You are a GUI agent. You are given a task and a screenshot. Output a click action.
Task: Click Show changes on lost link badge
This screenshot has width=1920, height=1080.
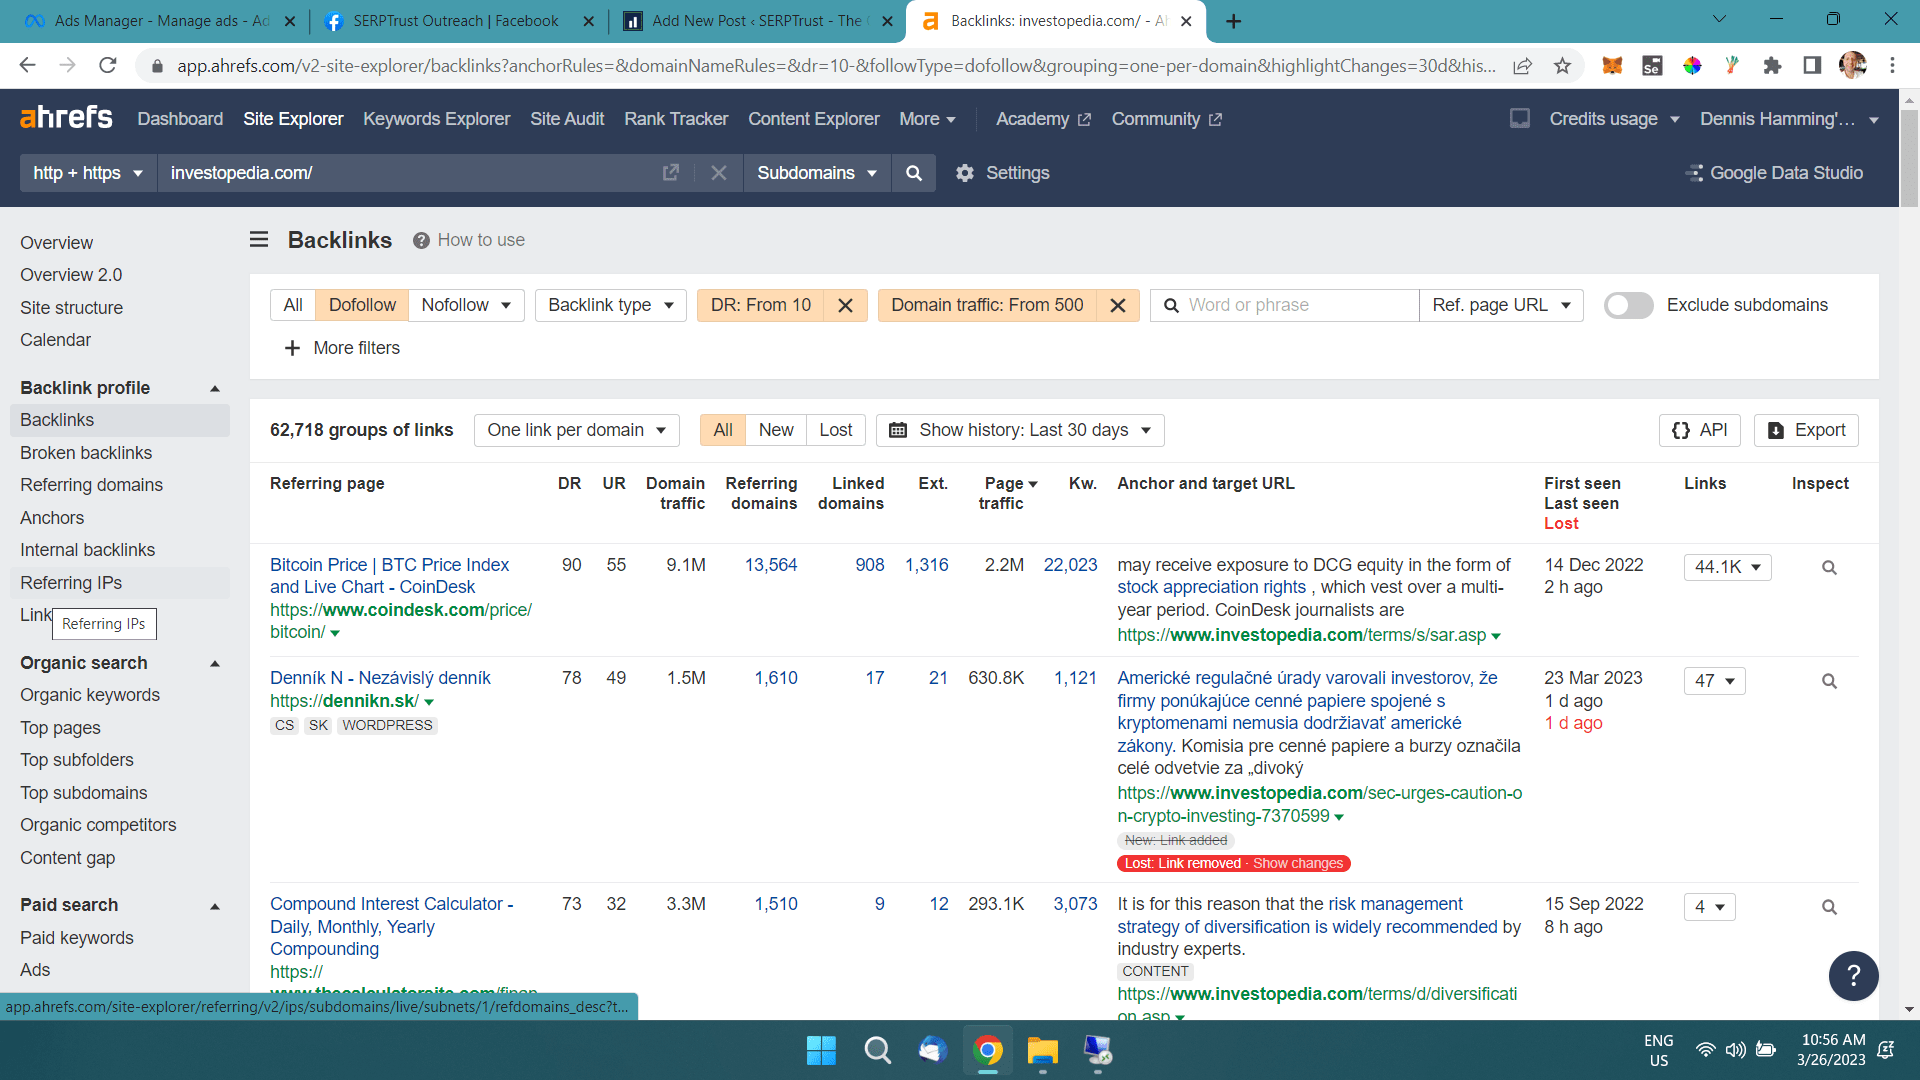tap(1298, 864)
